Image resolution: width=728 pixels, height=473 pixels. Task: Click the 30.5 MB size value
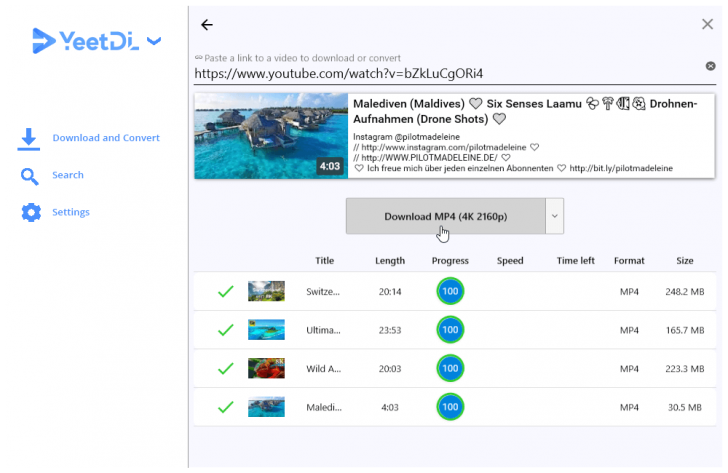pyautogui.click(x=685, y=407)
